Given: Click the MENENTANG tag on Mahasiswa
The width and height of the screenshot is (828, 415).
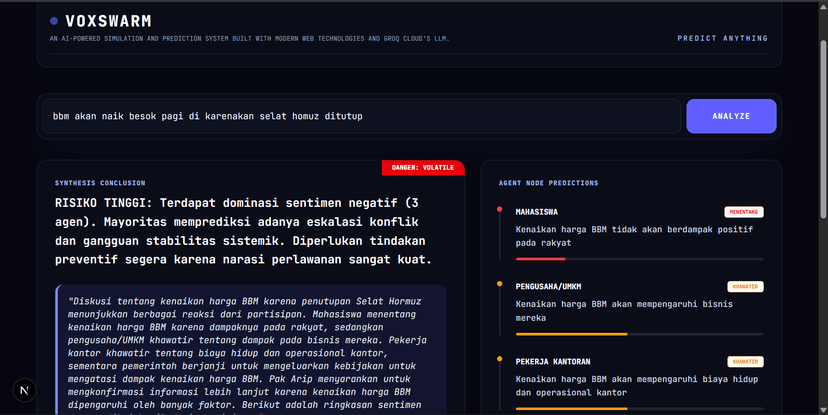Looking at the screenshot, I should pyautogui.click(x=744, y=212).
